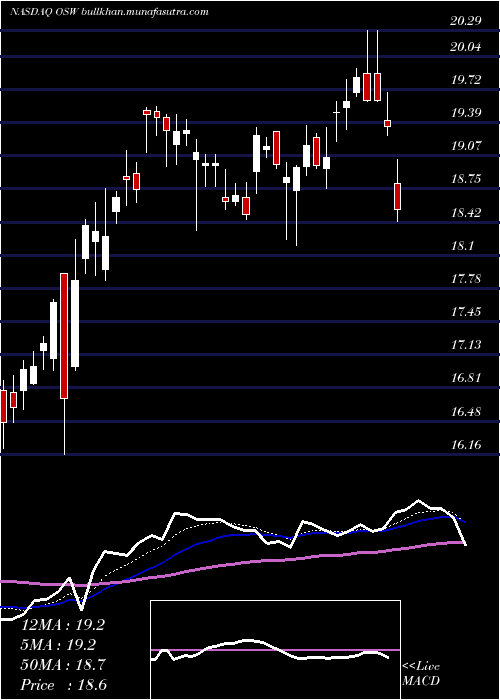The width and height of the screenshot is (500, 700).
Task: Click the 50MA : 18.7 readout
Action: click(62, 665)
